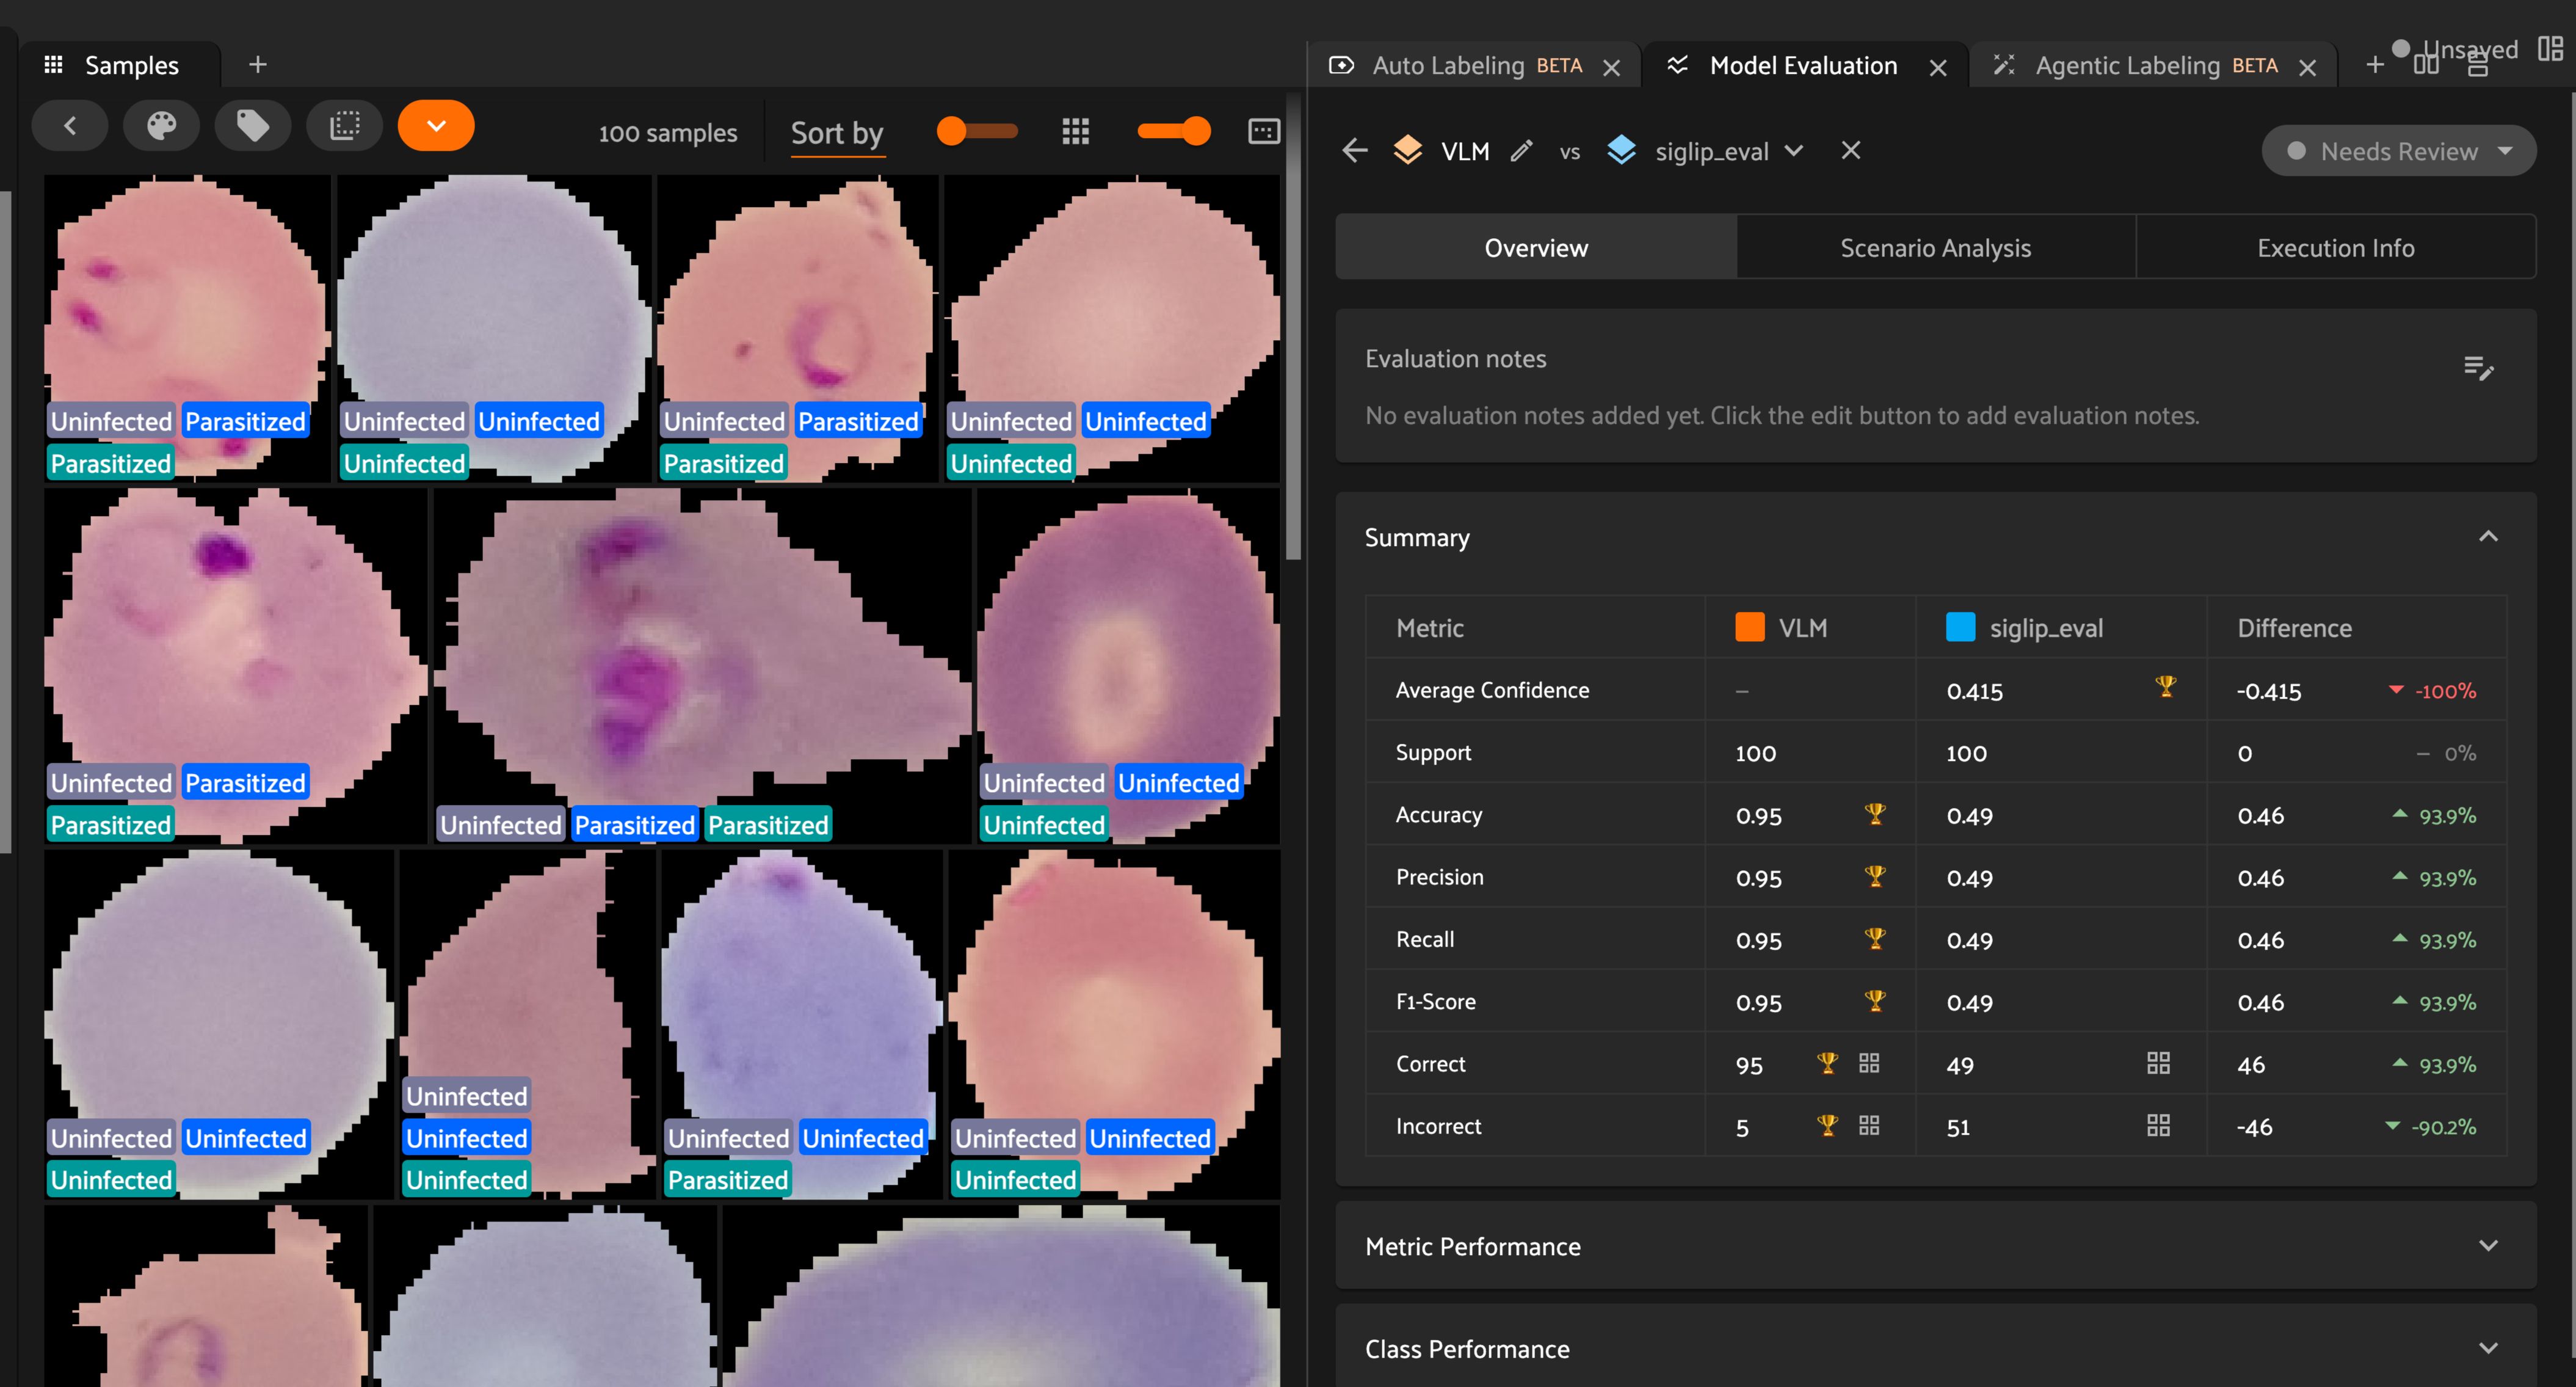
Task: Open the Scenario Analysis tab
Action: click(x=1935, y=248)
